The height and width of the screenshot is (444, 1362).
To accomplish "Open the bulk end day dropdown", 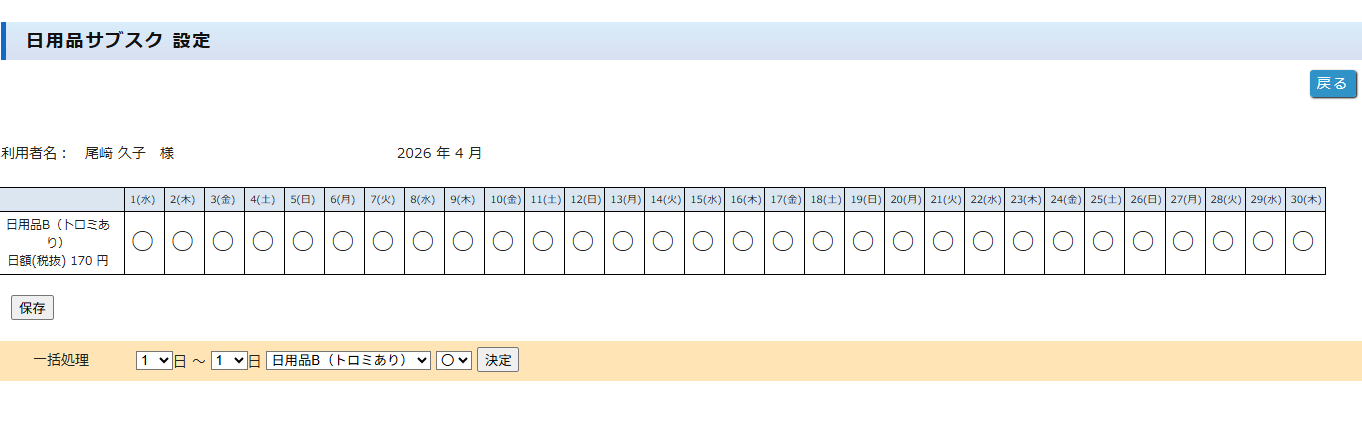I will tap(229, 360).
